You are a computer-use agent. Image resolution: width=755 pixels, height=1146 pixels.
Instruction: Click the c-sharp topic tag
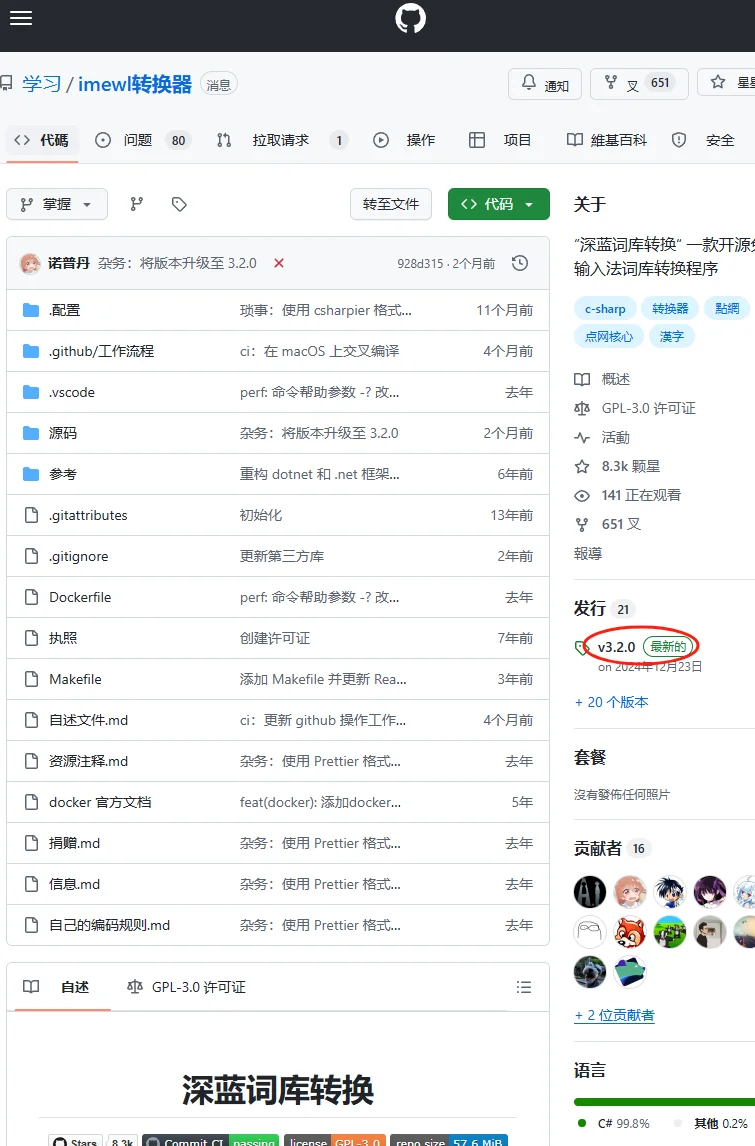pos(605,308)
